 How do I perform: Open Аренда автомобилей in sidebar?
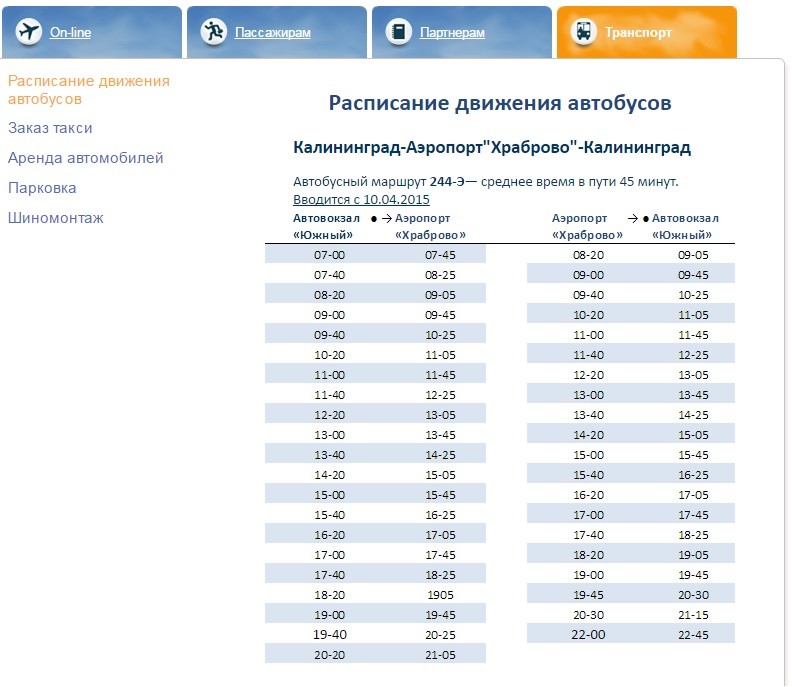(85, 158)
